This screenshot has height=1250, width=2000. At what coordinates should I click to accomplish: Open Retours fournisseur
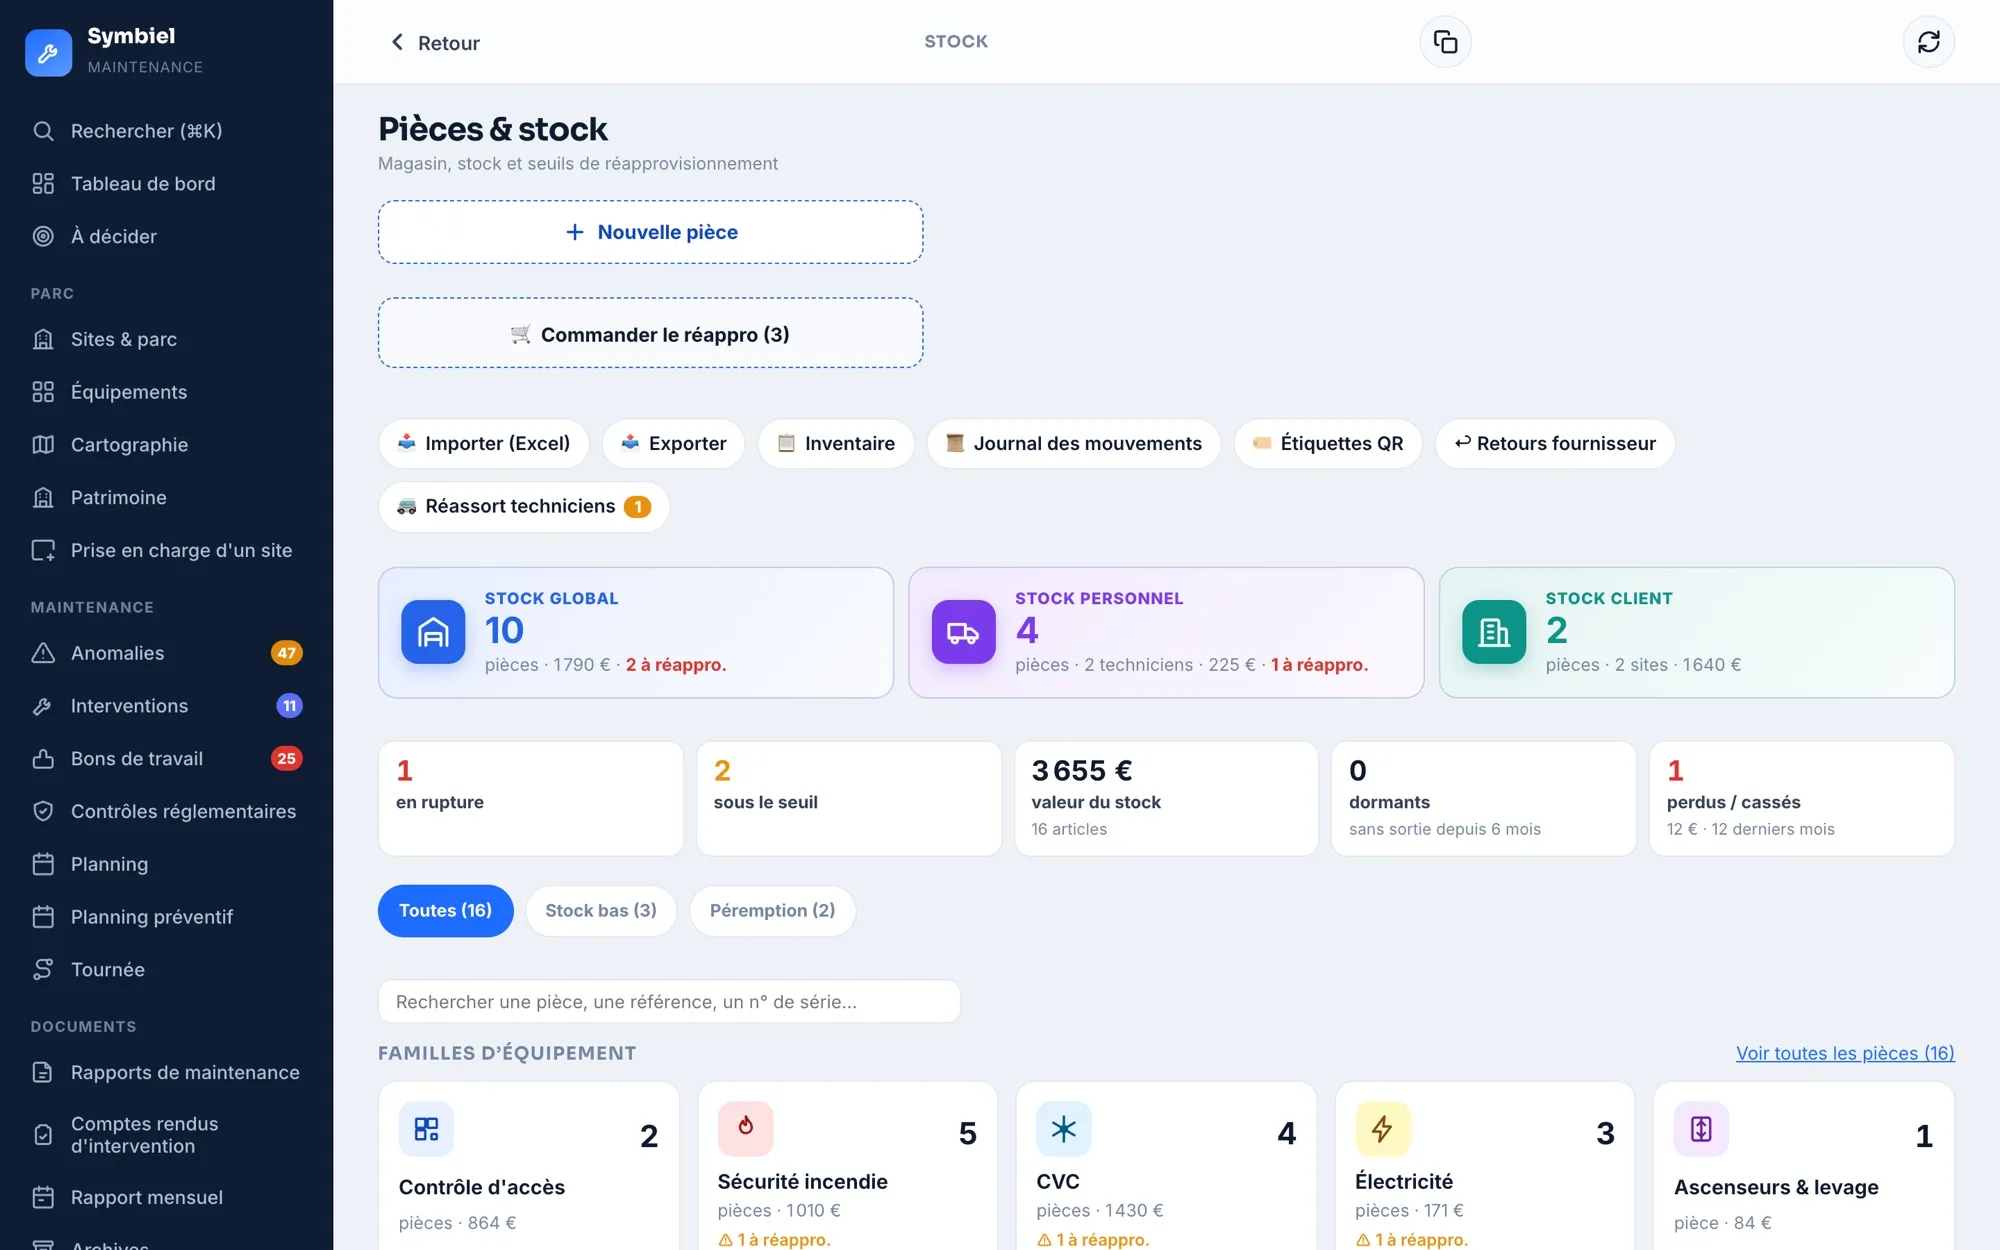point(1555,444)
